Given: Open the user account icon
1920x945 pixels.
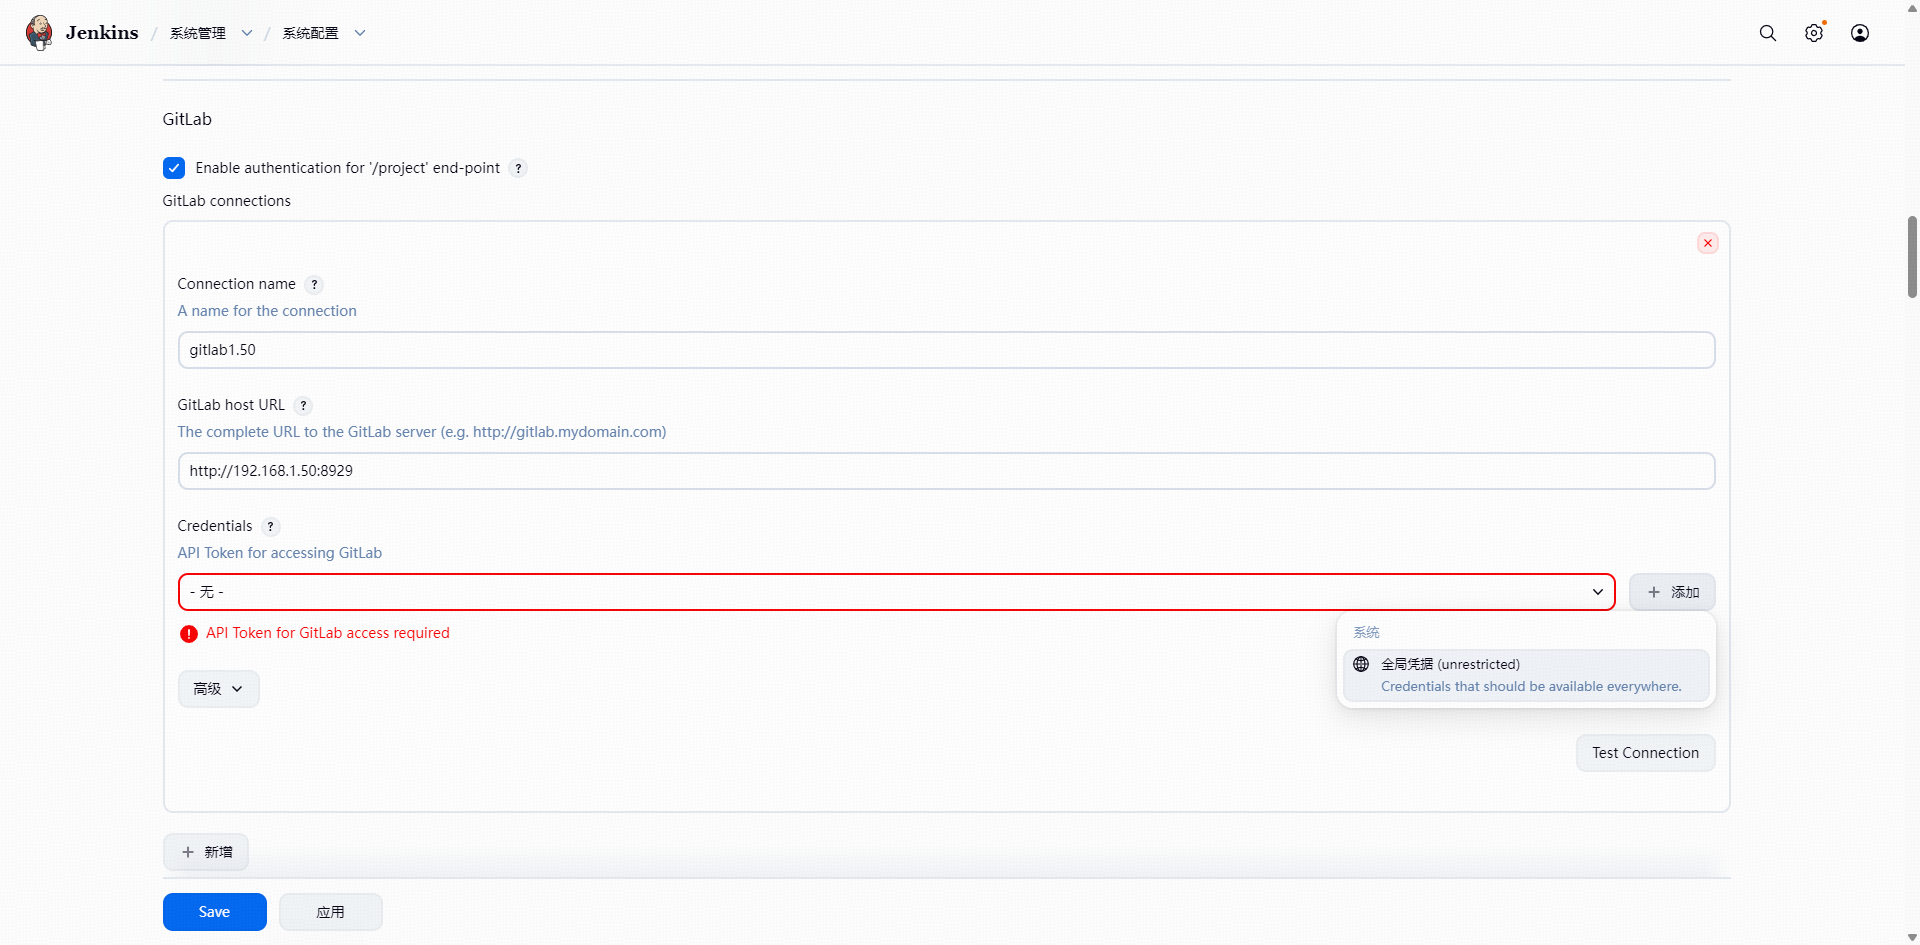Looking at the screenshot, I should click(1860, 33).
